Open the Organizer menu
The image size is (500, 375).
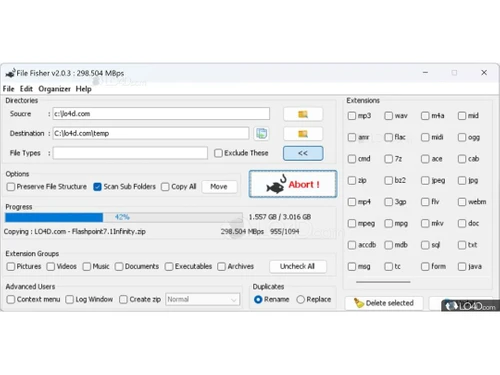point(54,89)
